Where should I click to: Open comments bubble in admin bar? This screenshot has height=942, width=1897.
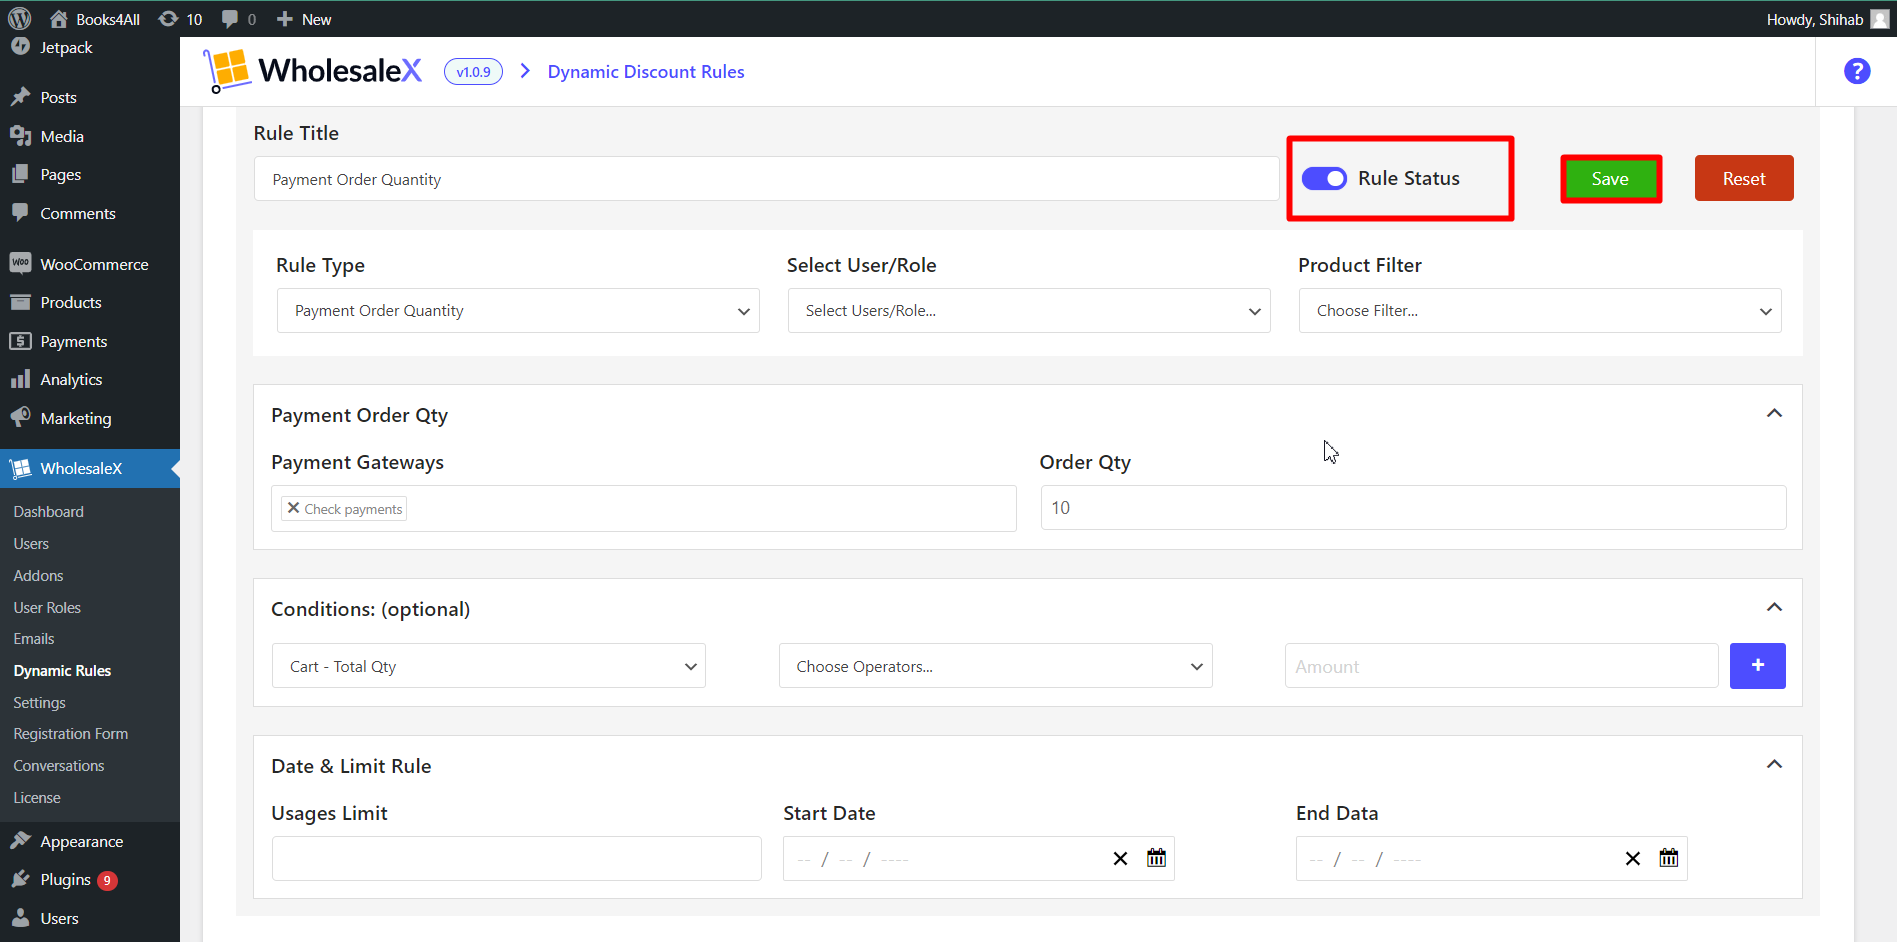239,19
